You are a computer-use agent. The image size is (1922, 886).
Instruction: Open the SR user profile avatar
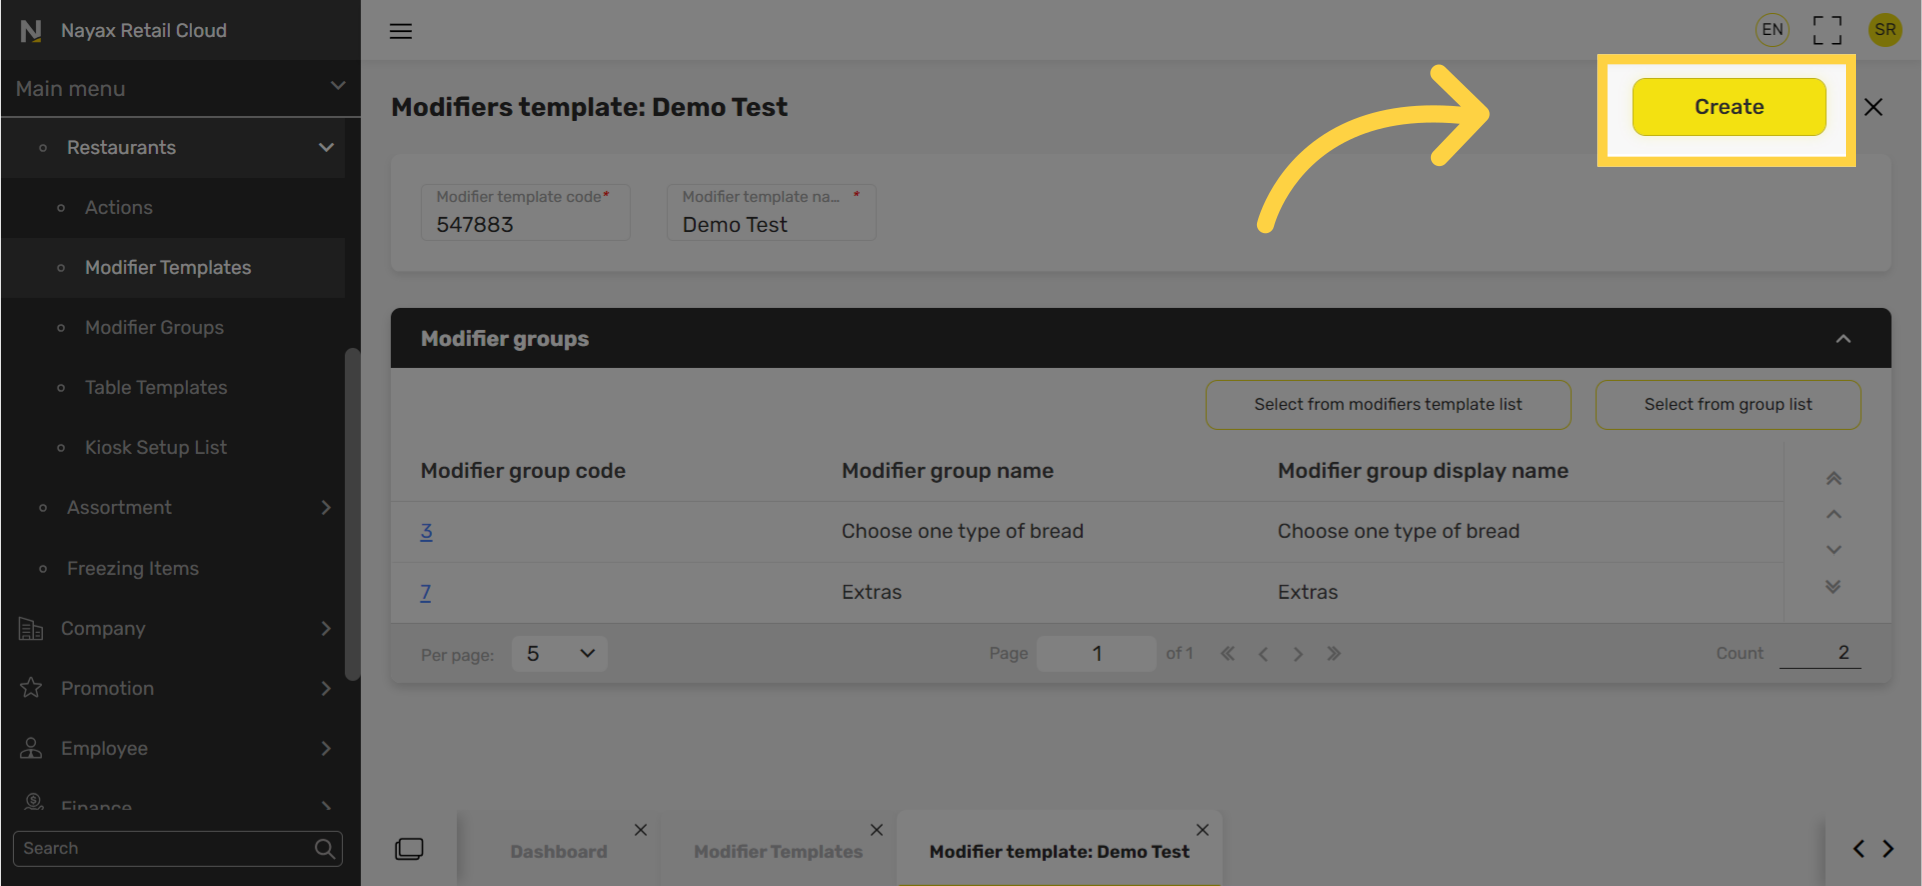pyautogui.click(x=1884, y=30)
